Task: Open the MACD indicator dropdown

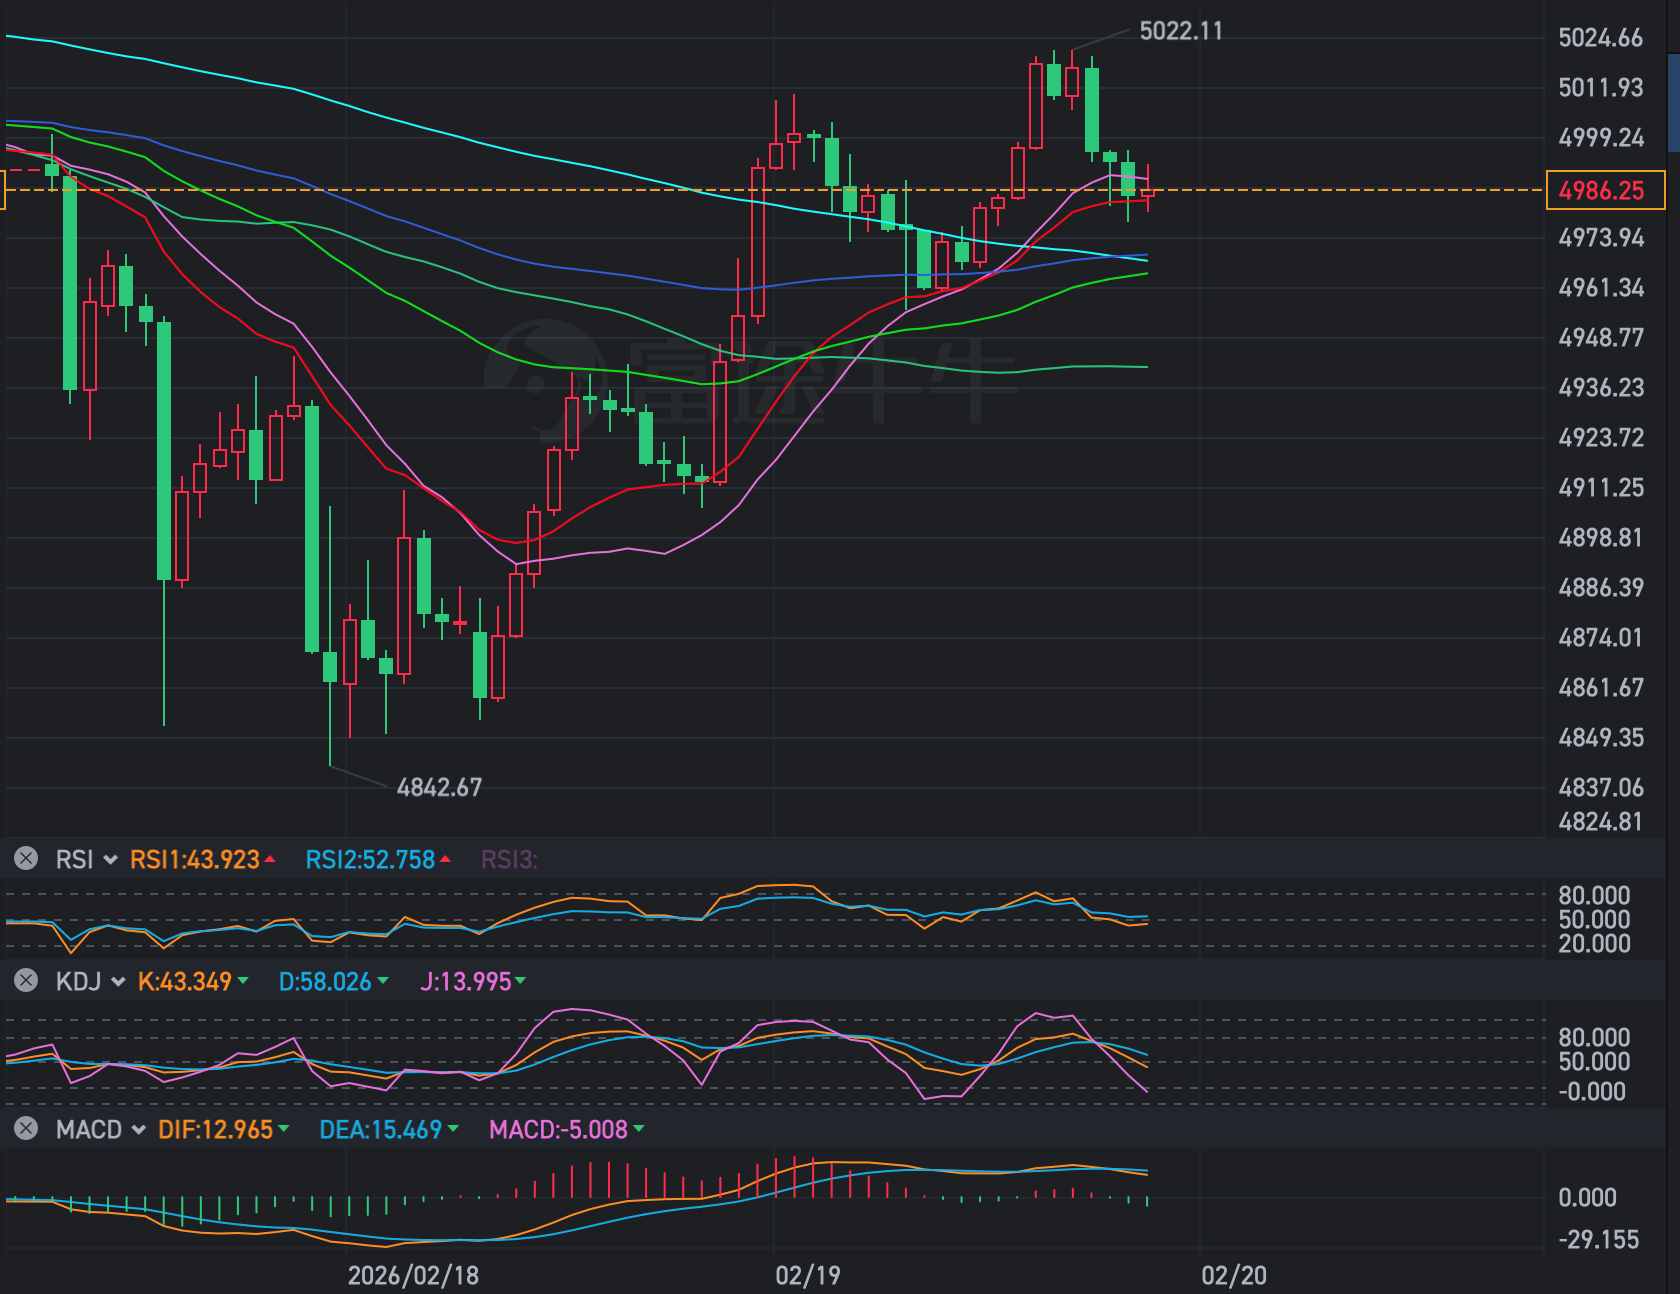Action: coord(138,1130)
